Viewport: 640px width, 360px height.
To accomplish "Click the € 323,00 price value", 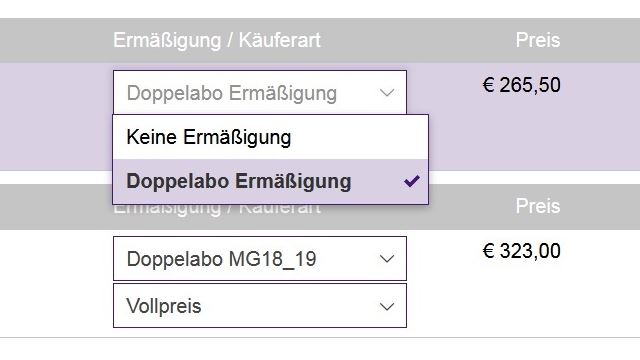I will pyautogui.click(x=522, y=251).
